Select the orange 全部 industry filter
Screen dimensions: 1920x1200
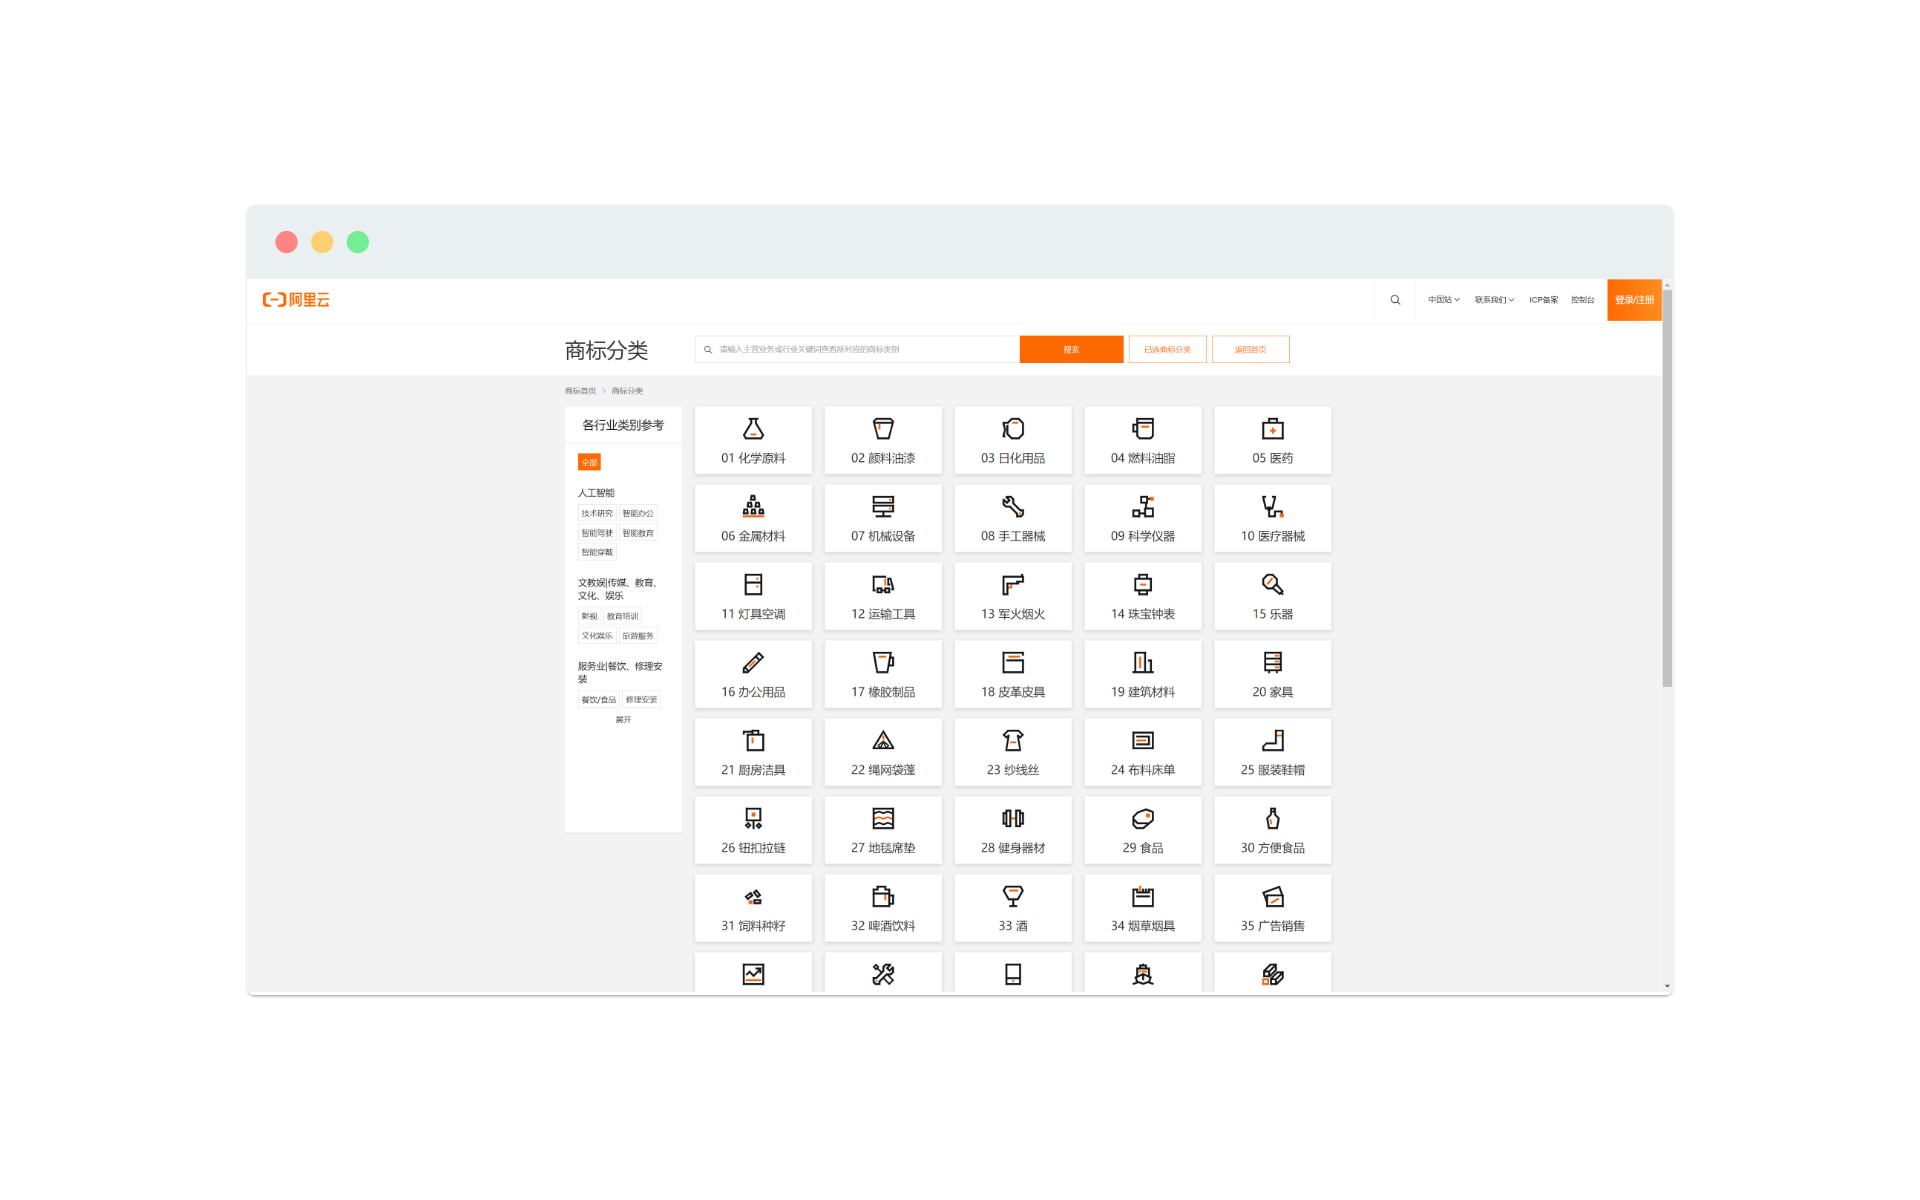pyautogui.click(x=589, y=462)
